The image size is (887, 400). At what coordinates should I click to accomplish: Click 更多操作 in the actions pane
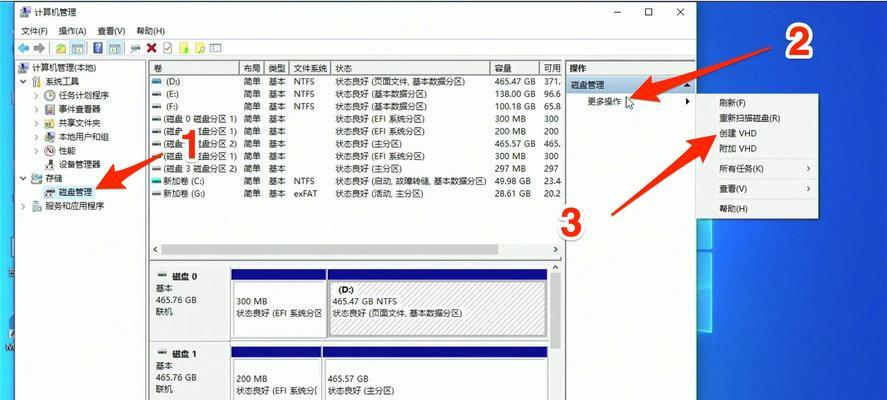604,102
